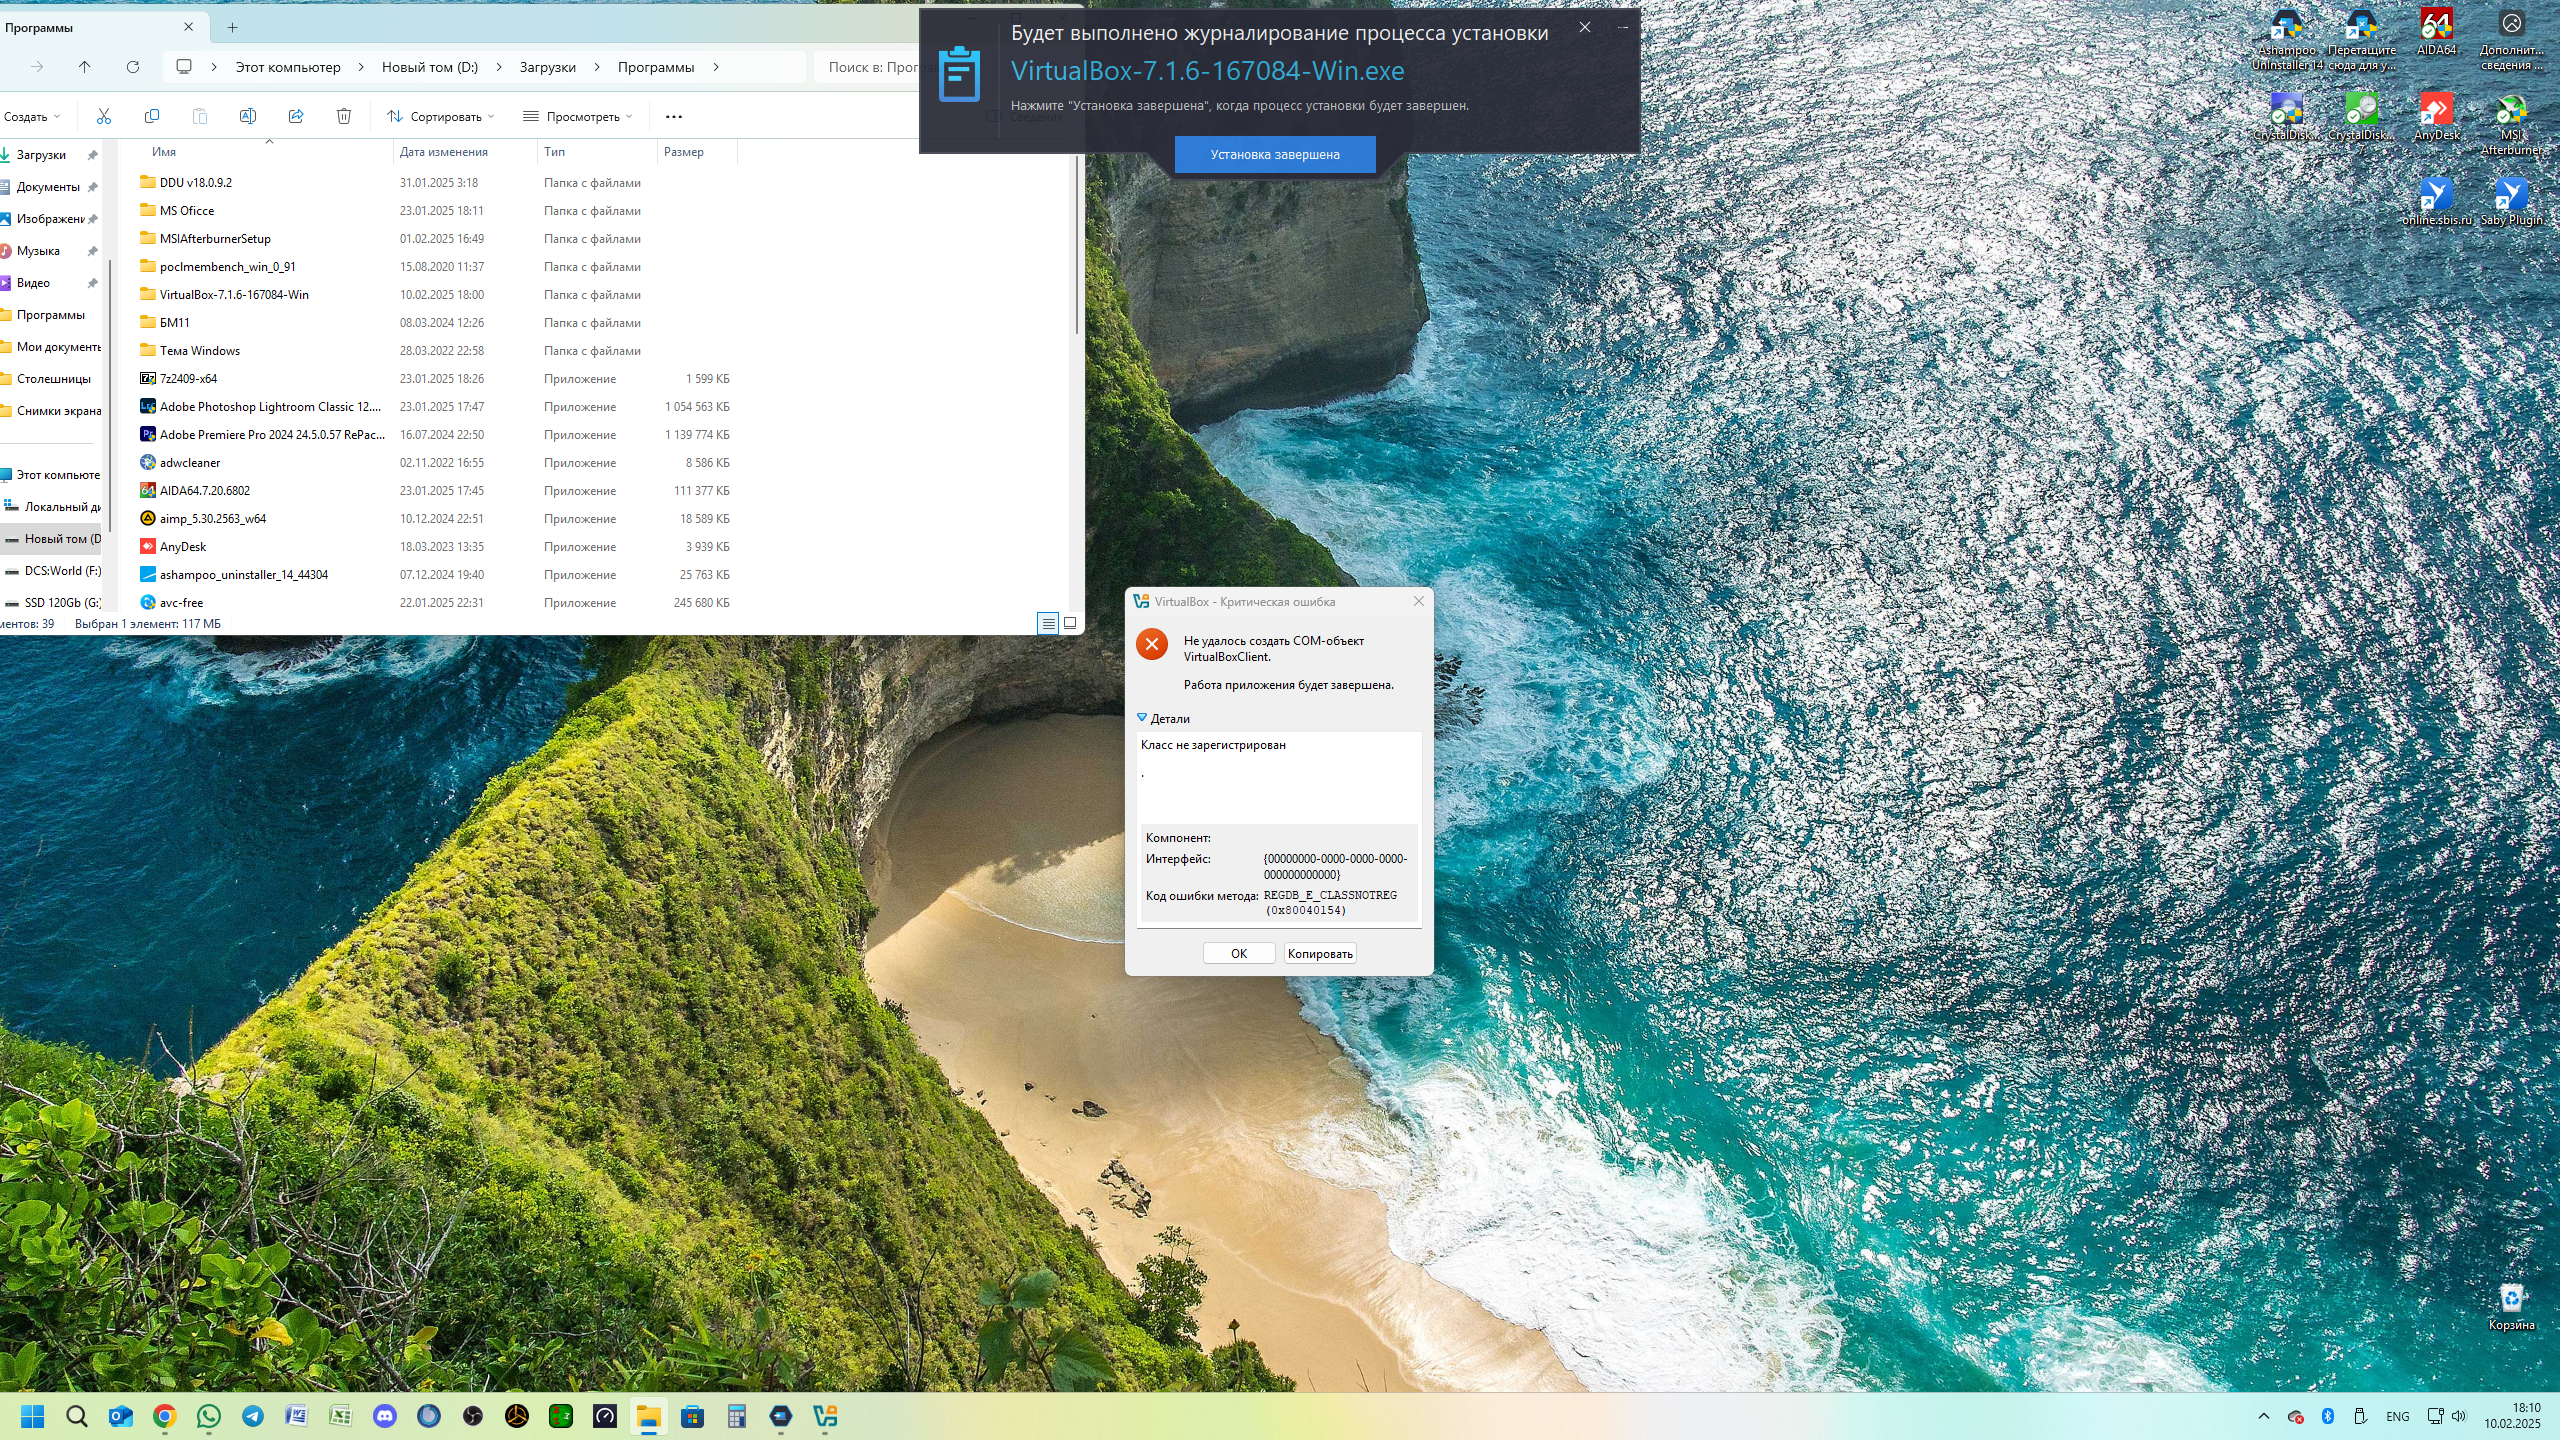This screenshot has height=1440, width=2560.
Task: Click the VirtualBox icon in taskbar
Action: tap(825, 1416)
